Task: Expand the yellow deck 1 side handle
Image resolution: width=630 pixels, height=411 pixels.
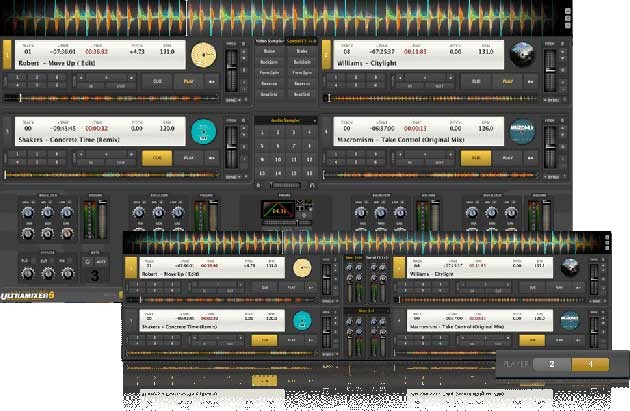Action: [x=8, y=55]
